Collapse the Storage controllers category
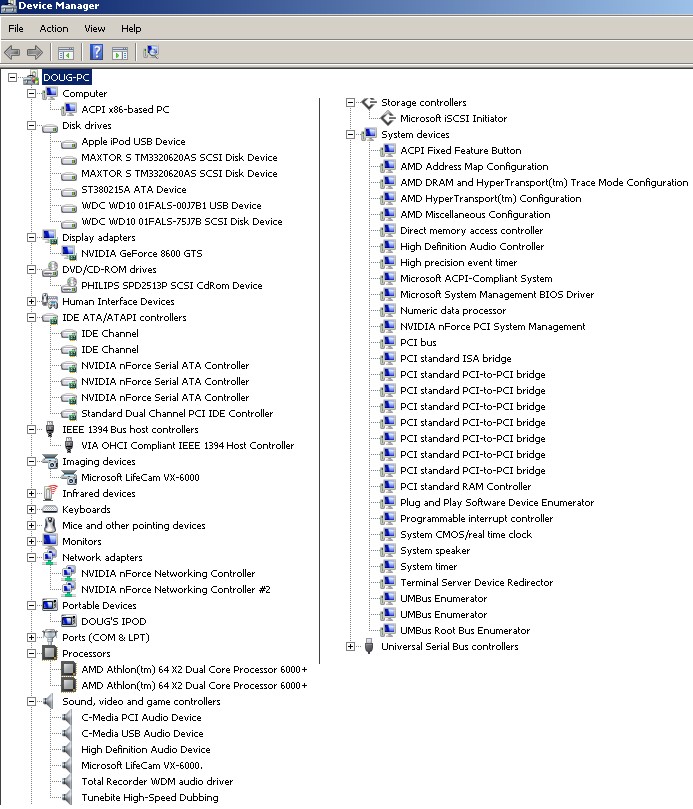This screenshot has height=809, width=693. tap(350, 102)
